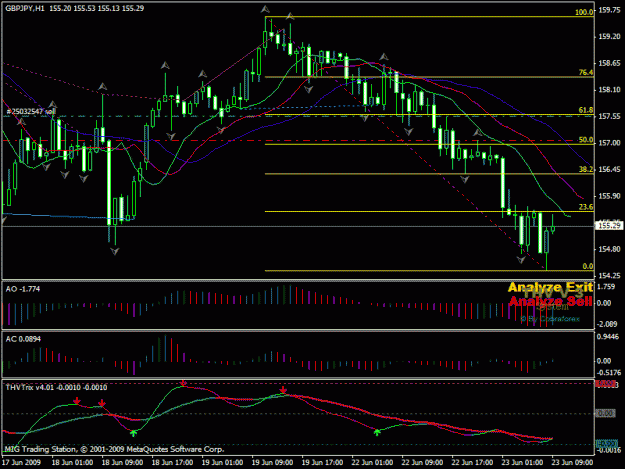The height and width of the screenshot is (469, 625).
Task: Click the THVTrix green arrow above 22 Jun 01:00
Action: click(377, 432)
